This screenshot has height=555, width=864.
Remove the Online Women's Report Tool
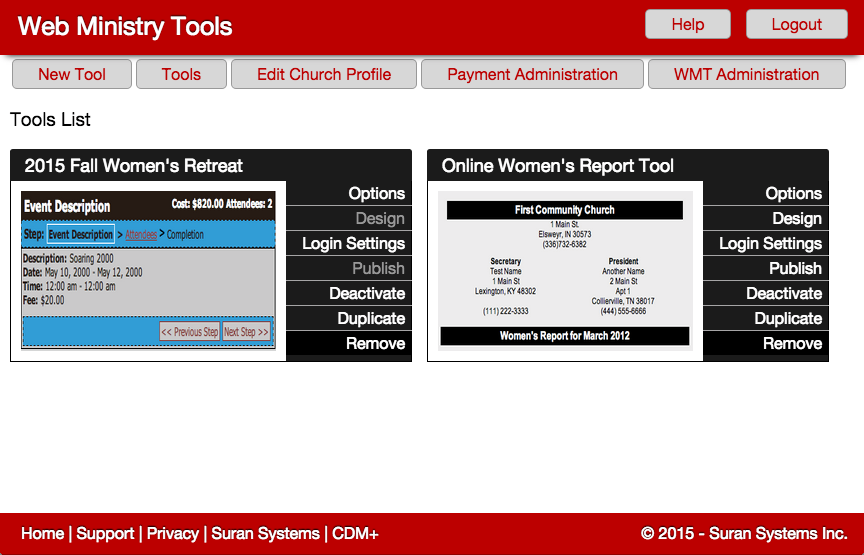792,344
